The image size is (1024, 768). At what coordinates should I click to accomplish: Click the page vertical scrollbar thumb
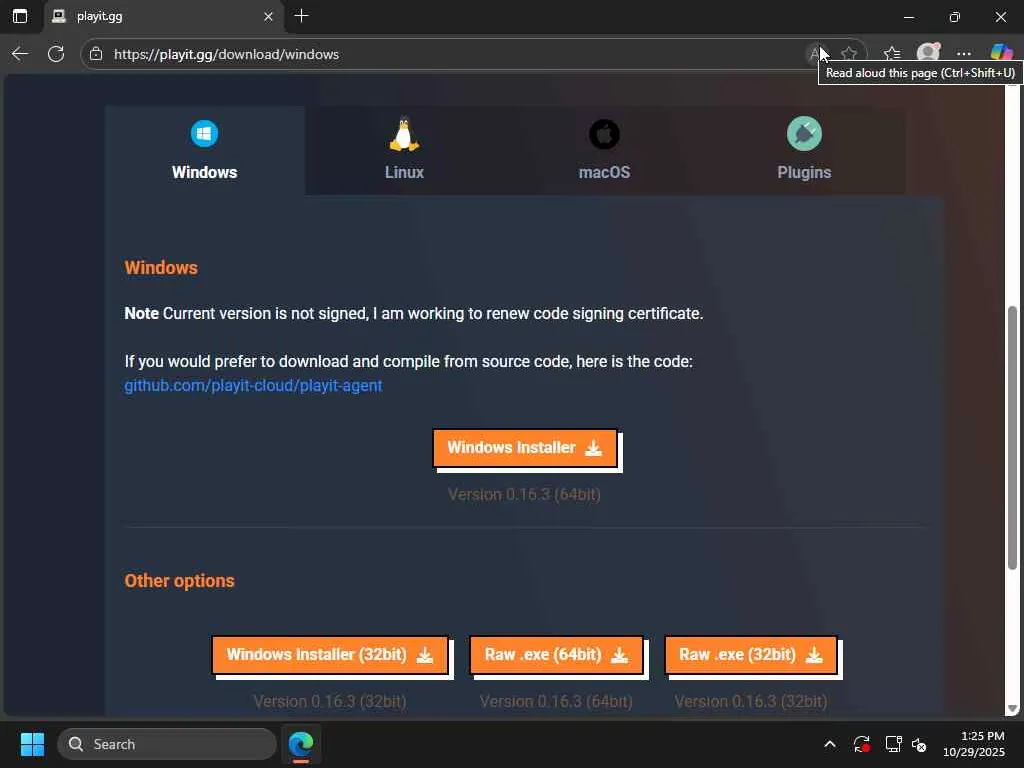[1012, 438]
